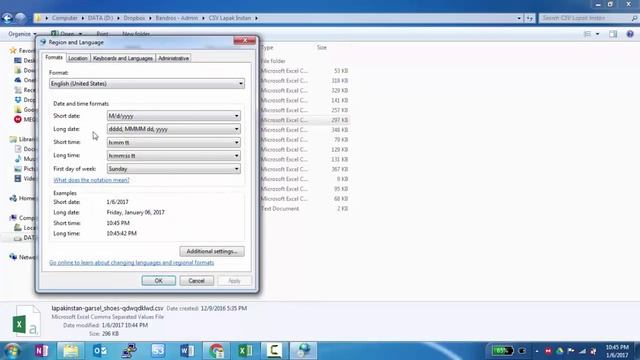Toggle the Explorer preview pane icon
Screen dimensions: 640x360
pyautogui.click(x=613, y=34)
